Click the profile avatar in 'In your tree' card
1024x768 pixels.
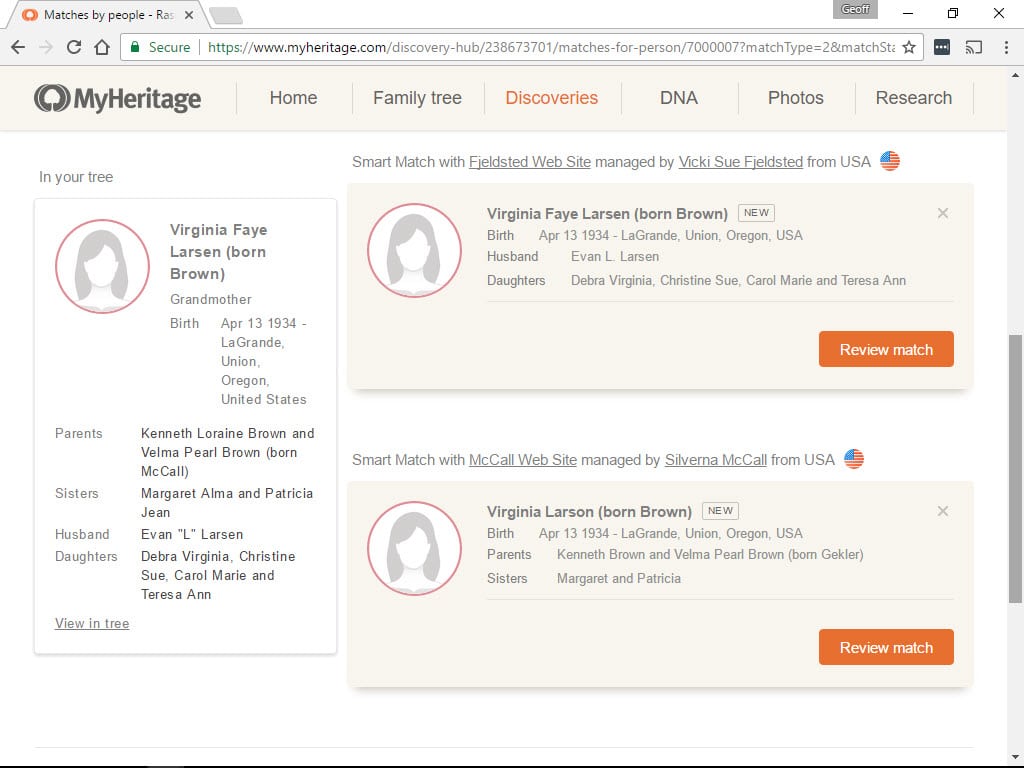[102, 266]
